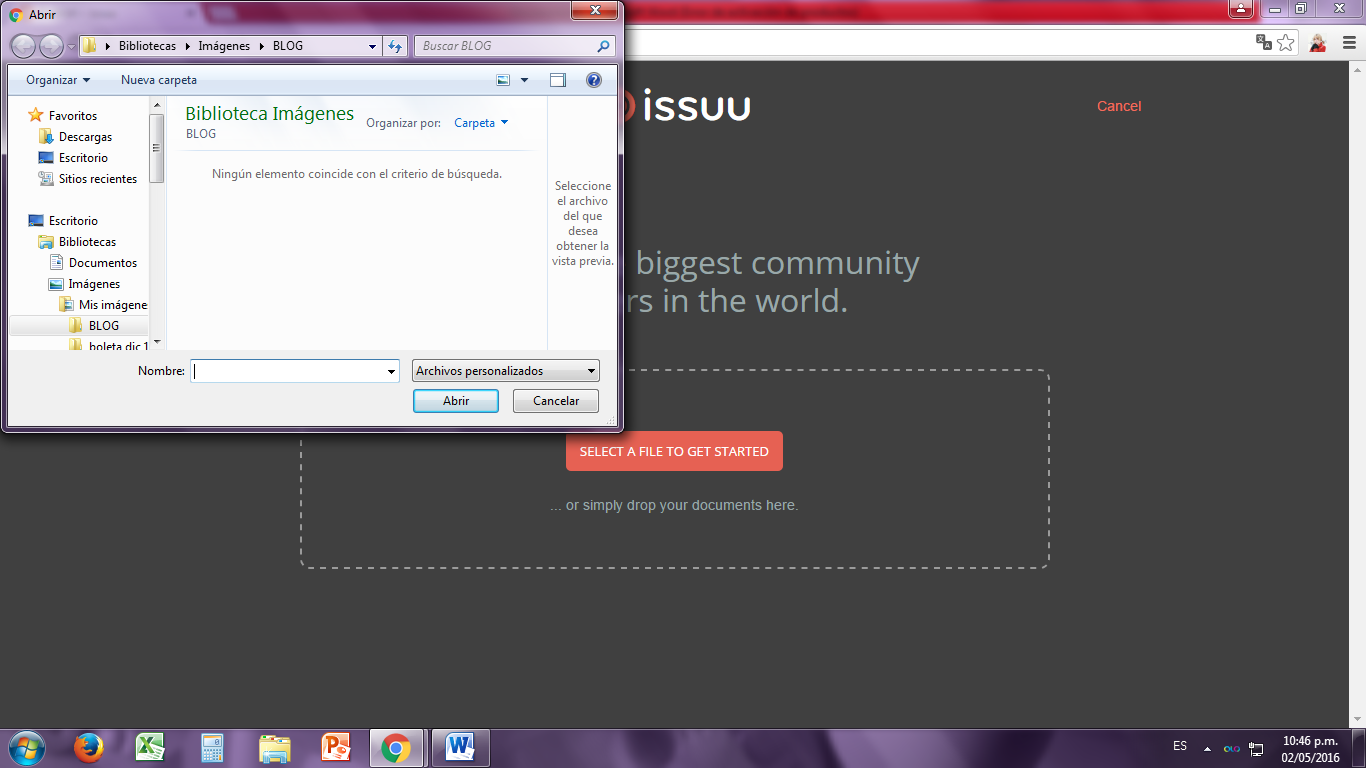Open the Windows Start menu

[25, 748]
